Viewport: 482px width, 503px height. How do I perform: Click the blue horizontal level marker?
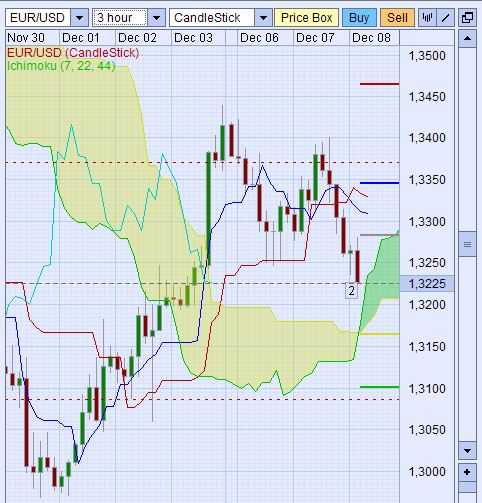[379, 183]
